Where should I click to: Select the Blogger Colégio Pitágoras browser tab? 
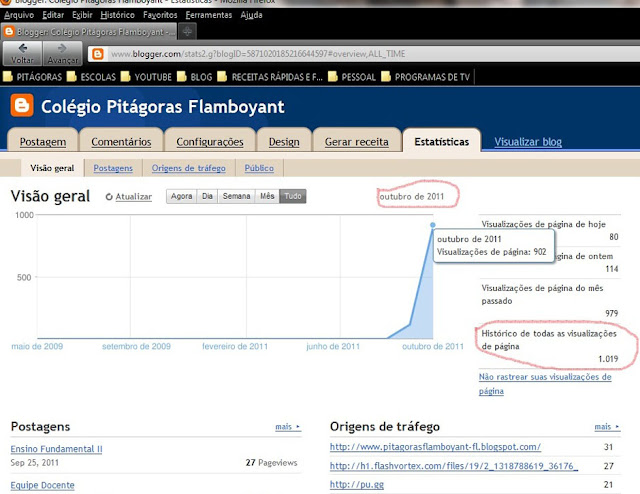89,32
